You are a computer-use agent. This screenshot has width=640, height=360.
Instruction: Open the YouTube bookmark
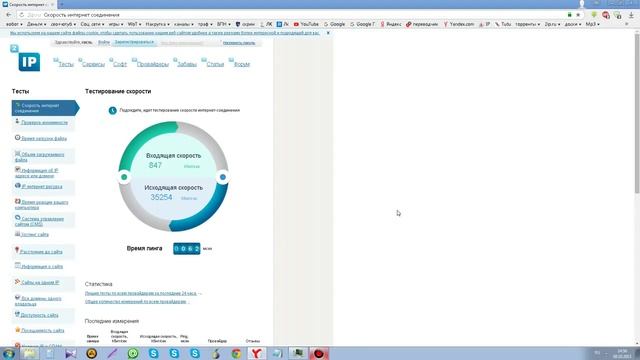(306, 24)
